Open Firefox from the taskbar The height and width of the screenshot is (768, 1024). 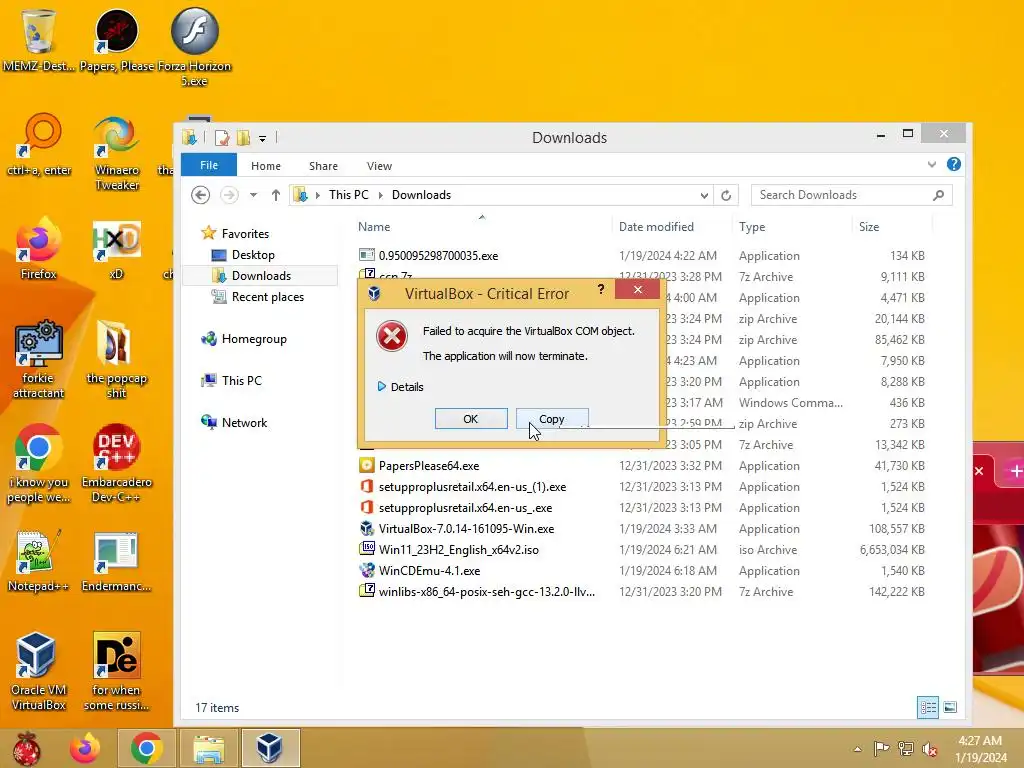(x=85, y=748)
